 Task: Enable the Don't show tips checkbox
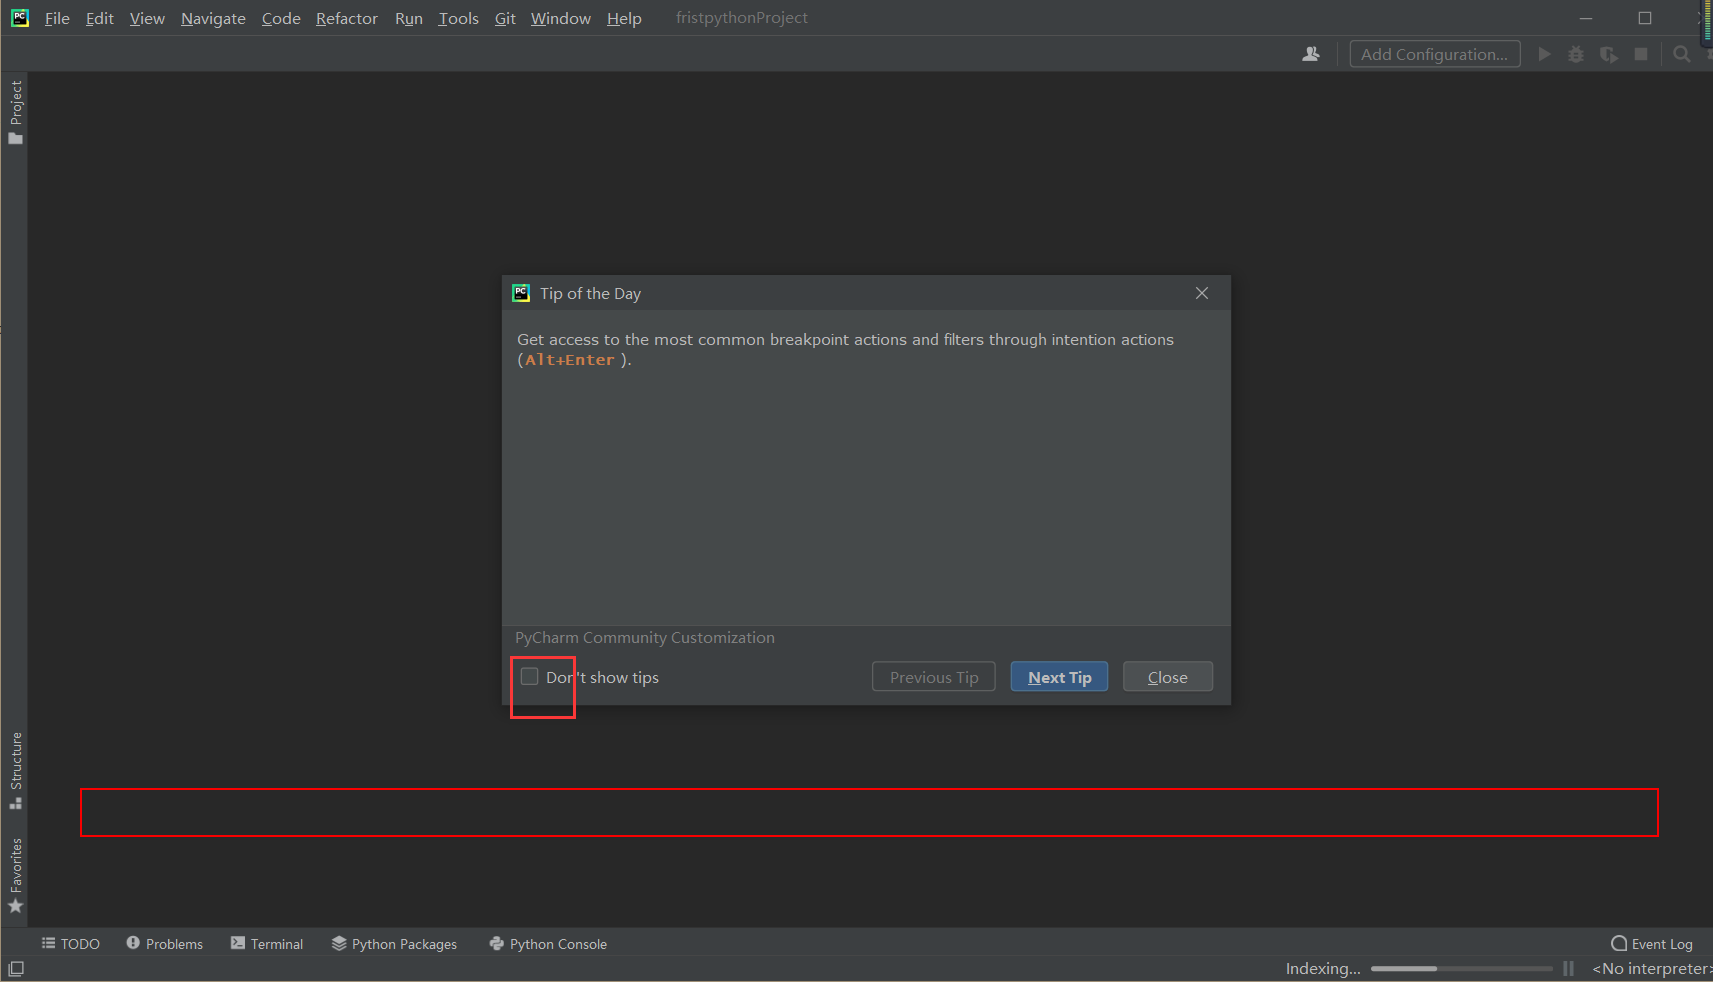point(530,677)
